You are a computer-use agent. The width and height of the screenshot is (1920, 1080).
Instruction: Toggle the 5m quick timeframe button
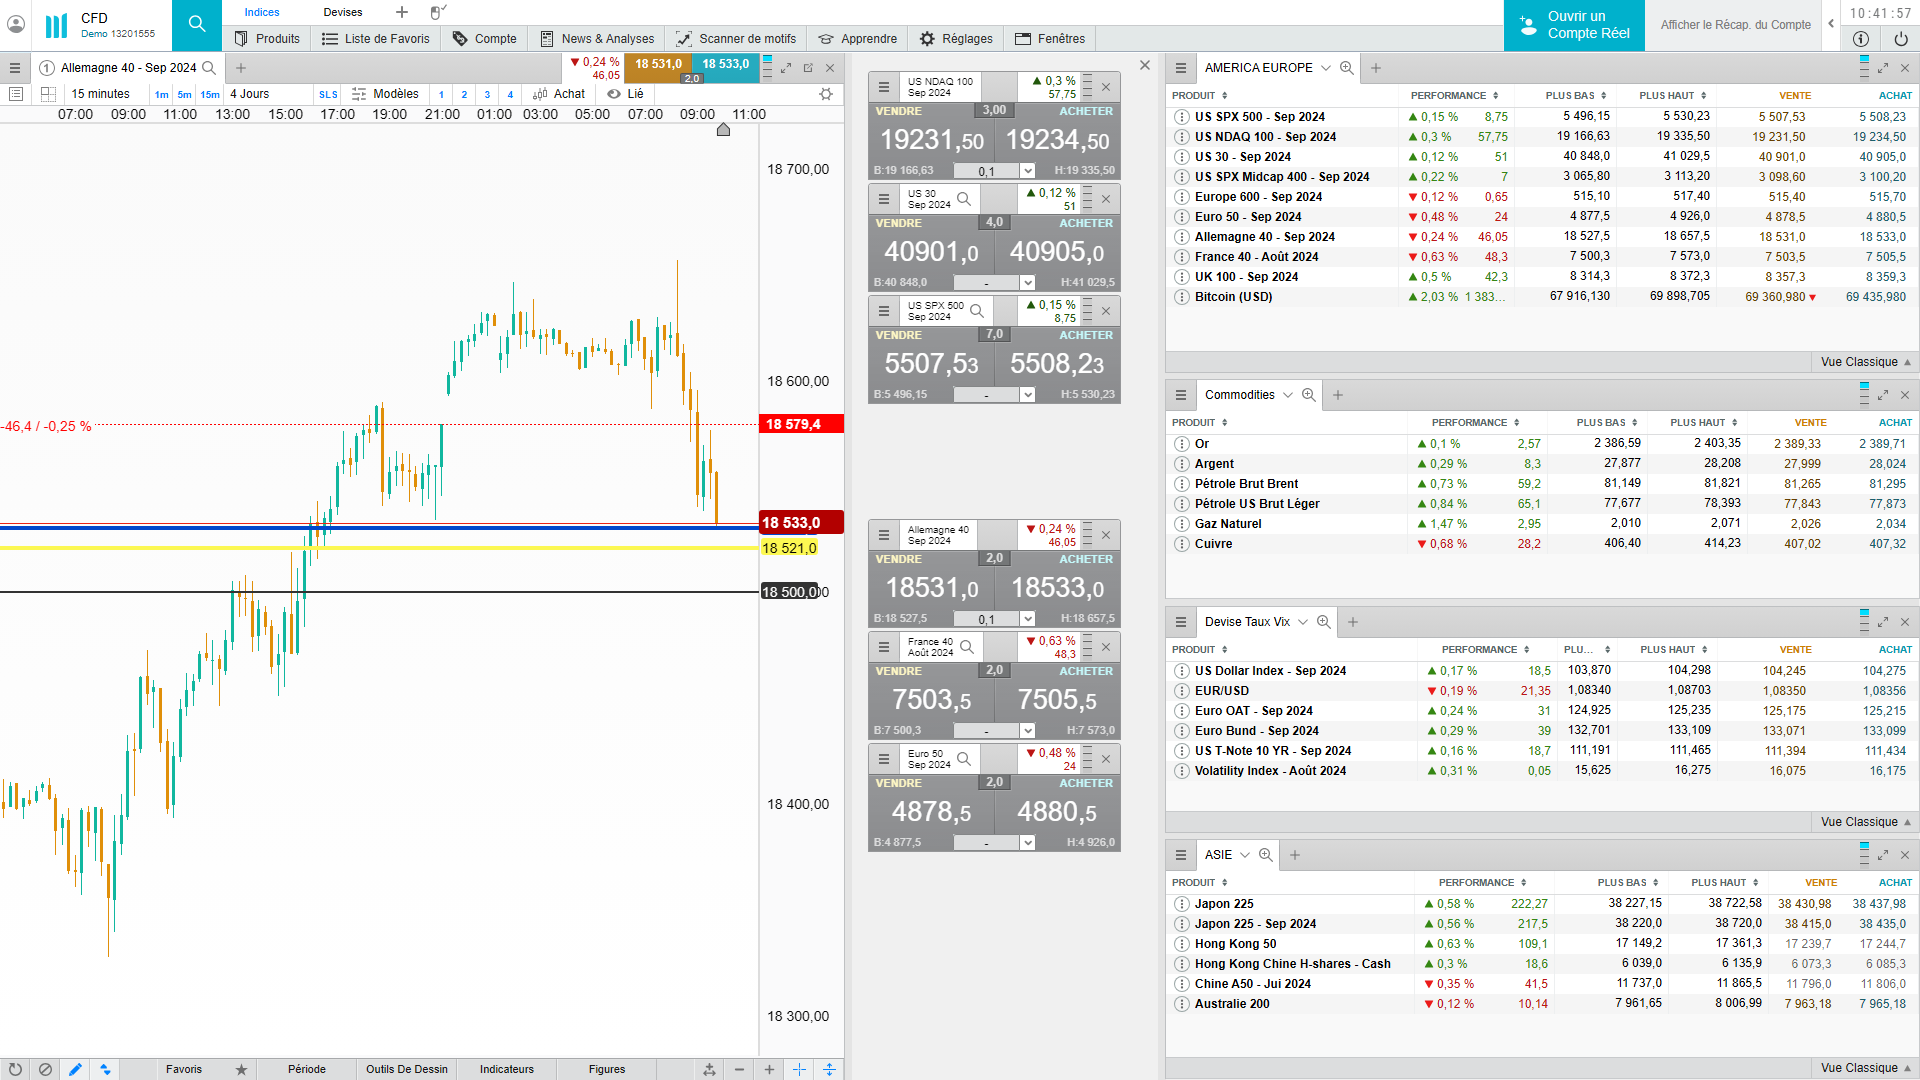tap(185, 94)
